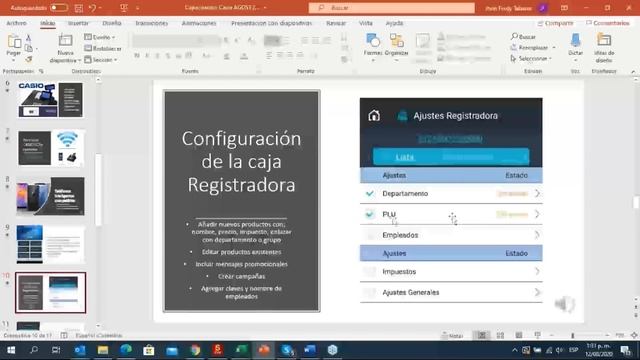
Task: Click the Comentarios button
Action: click(608, 23)
